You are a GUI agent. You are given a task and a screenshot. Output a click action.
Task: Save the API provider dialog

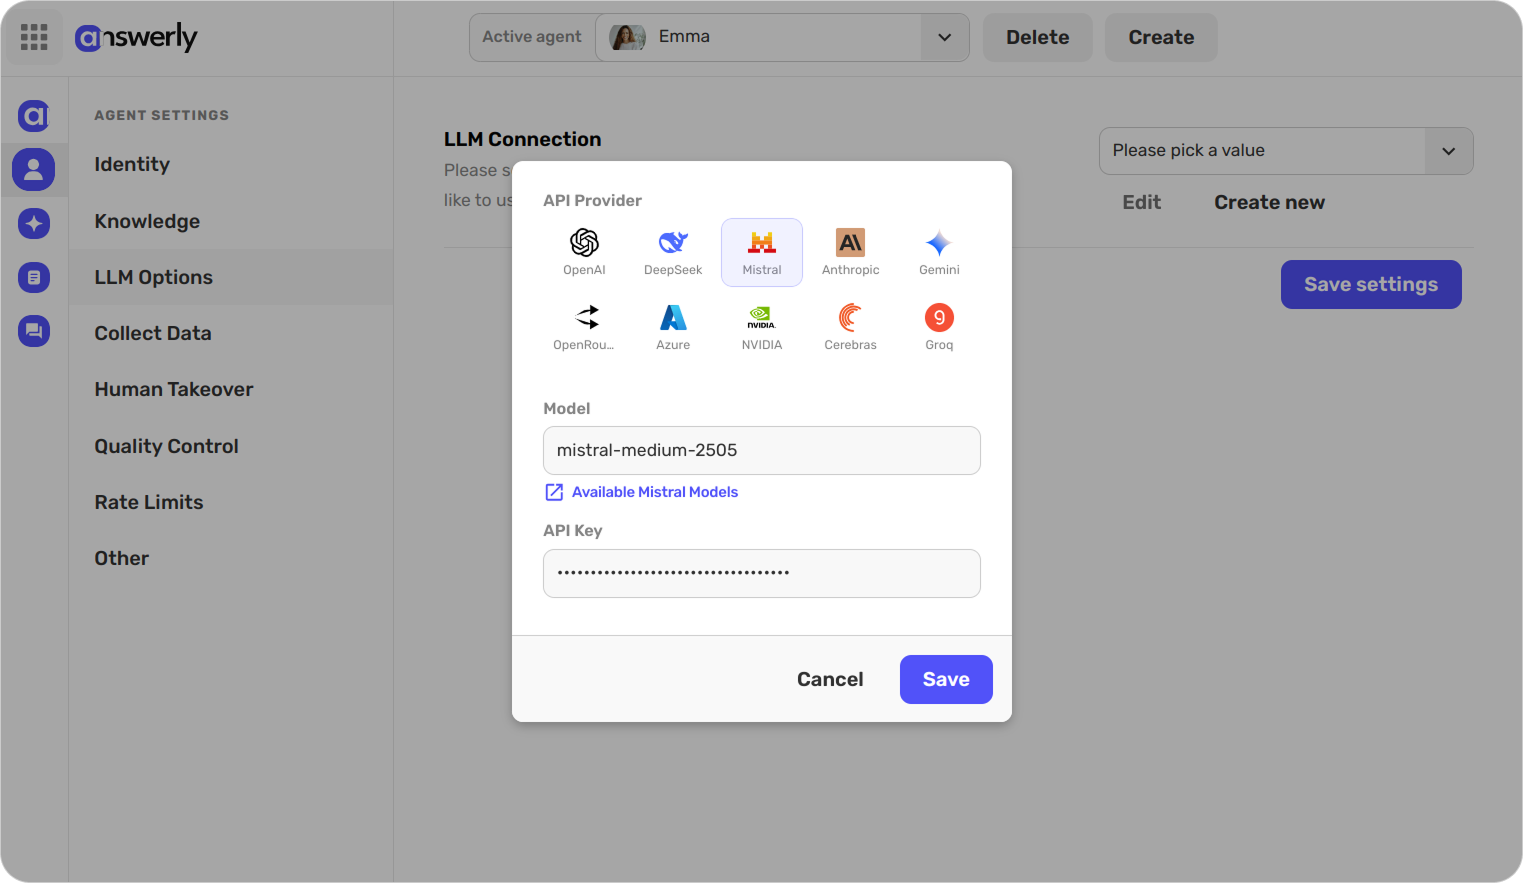pyautogui.click(x=946, y=680)
